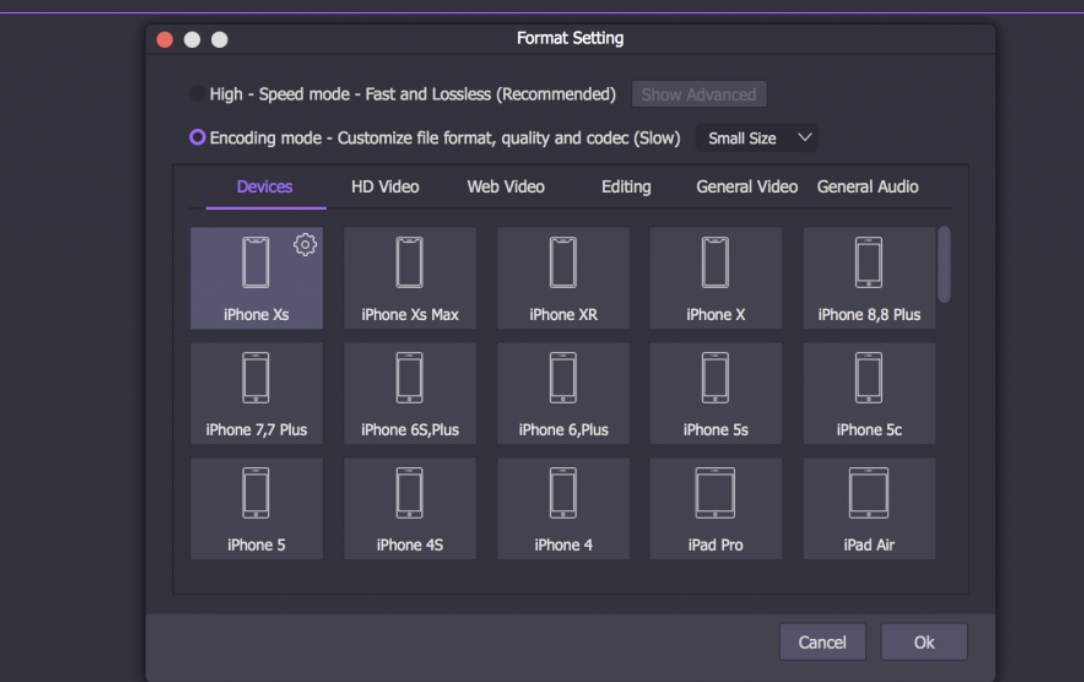Go to the General Video tab
The height and width of the screenshot is (682, 1084).
click(747, 187)
